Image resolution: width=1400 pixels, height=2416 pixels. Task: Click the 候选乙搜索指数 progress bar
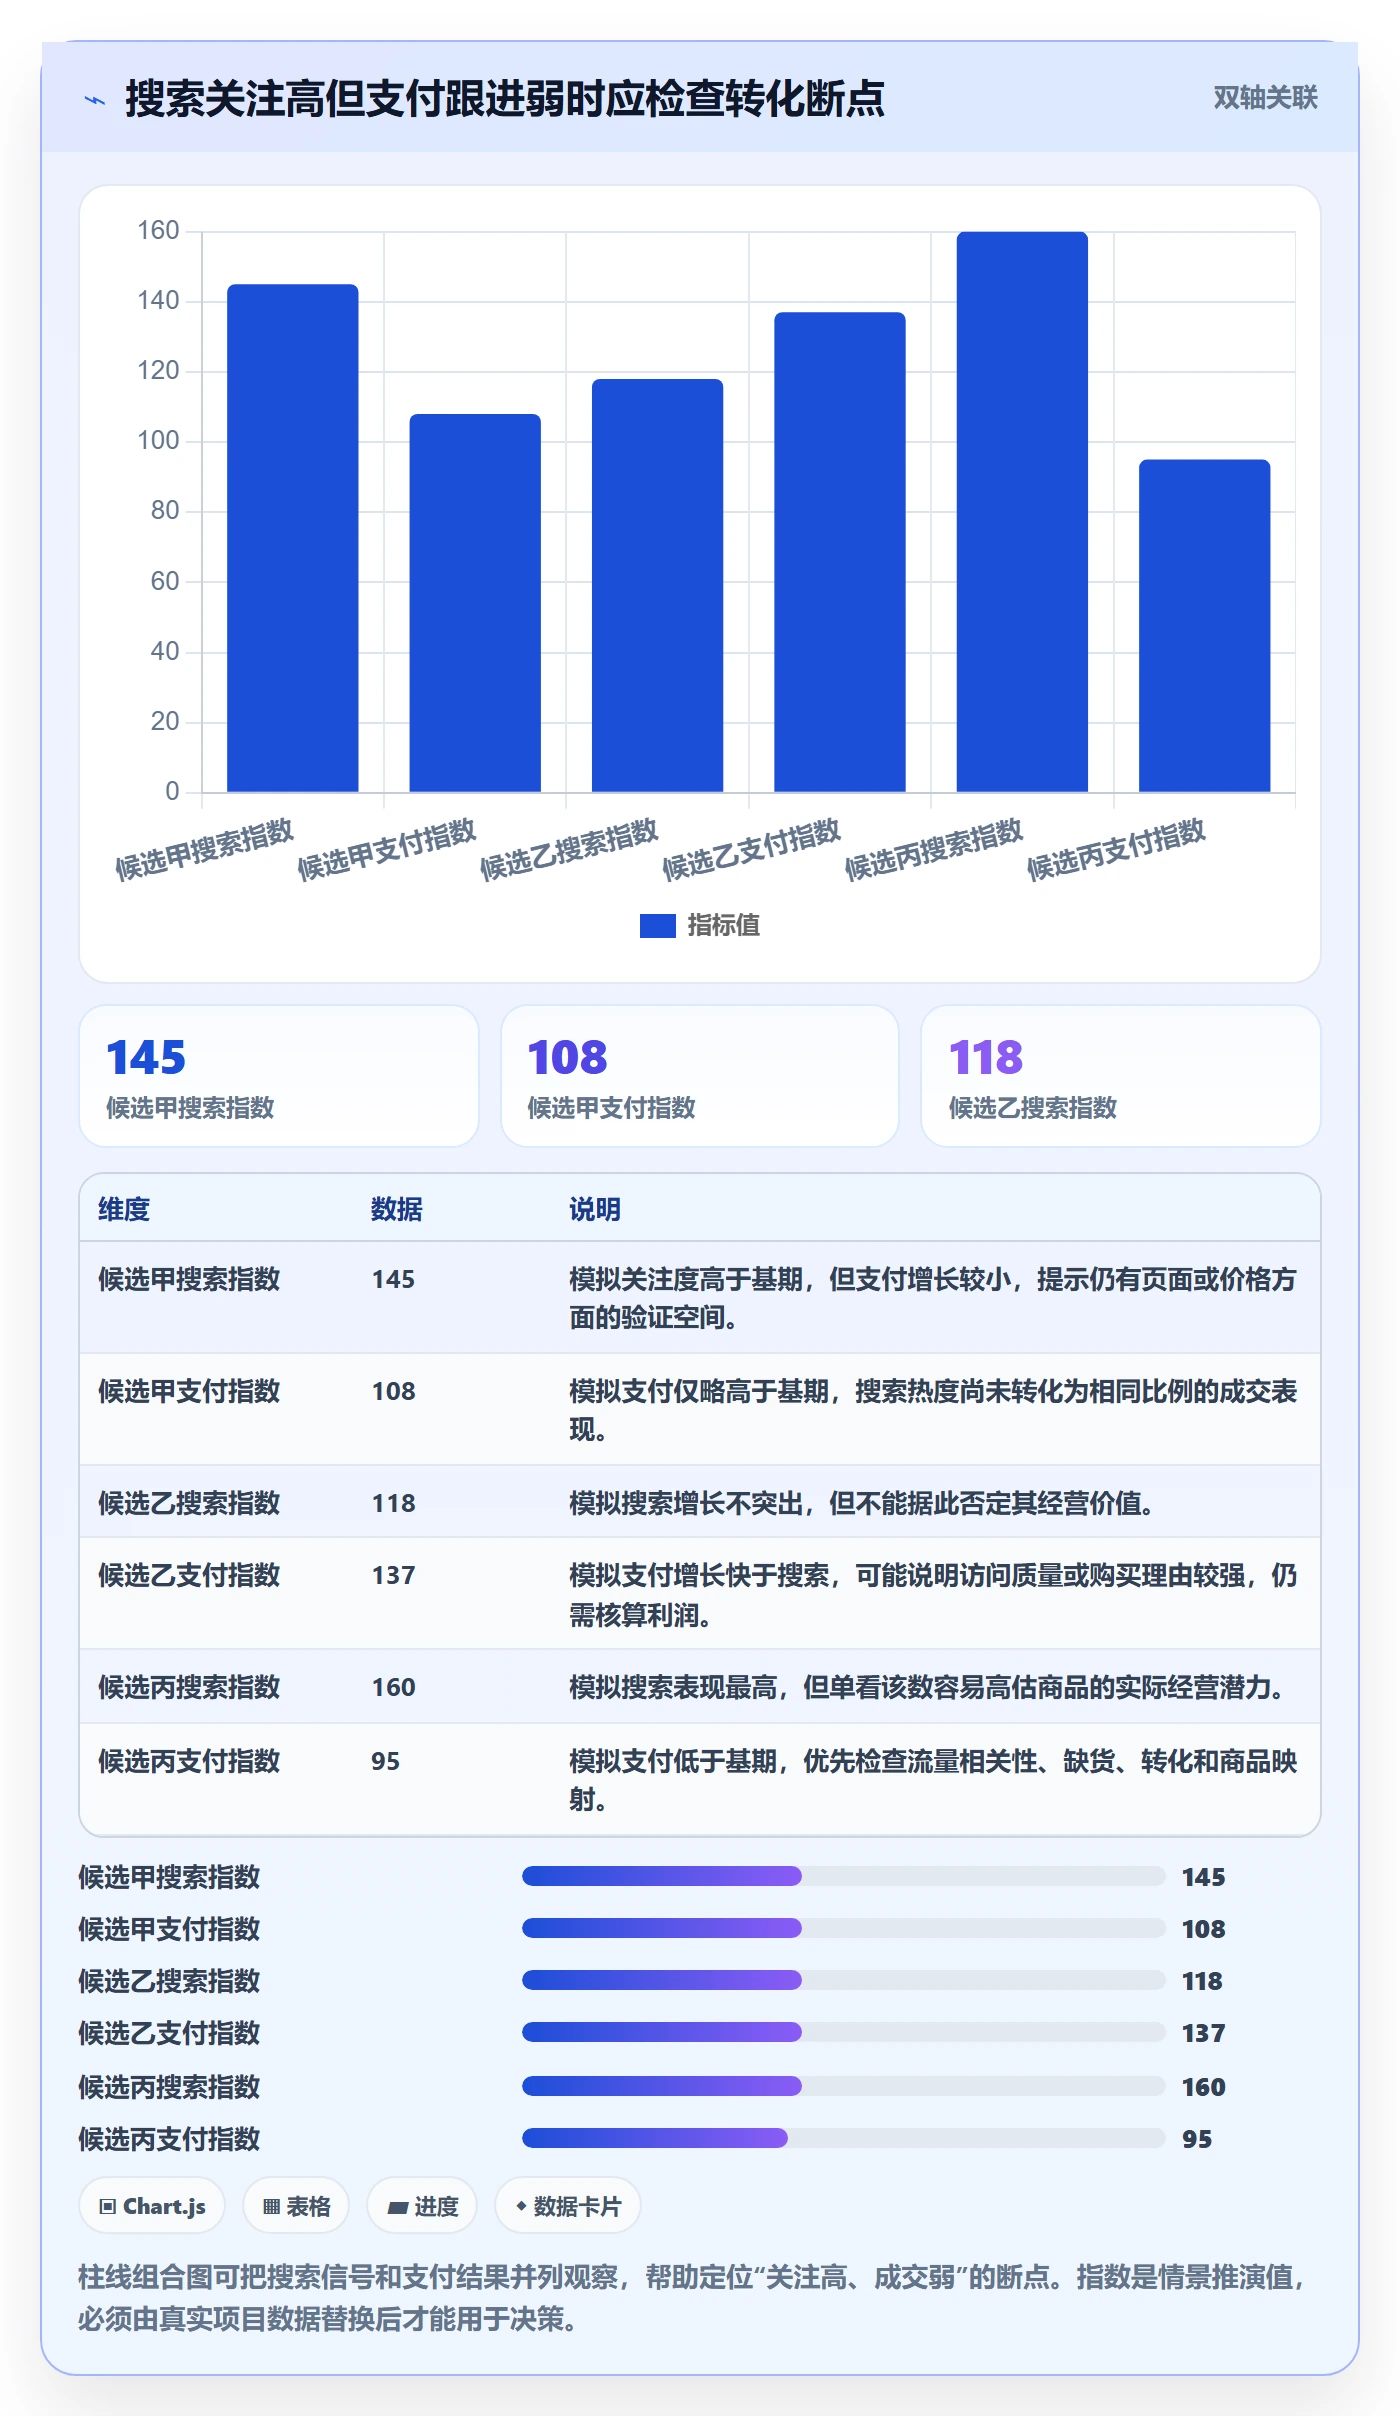tap(843, 1980)
